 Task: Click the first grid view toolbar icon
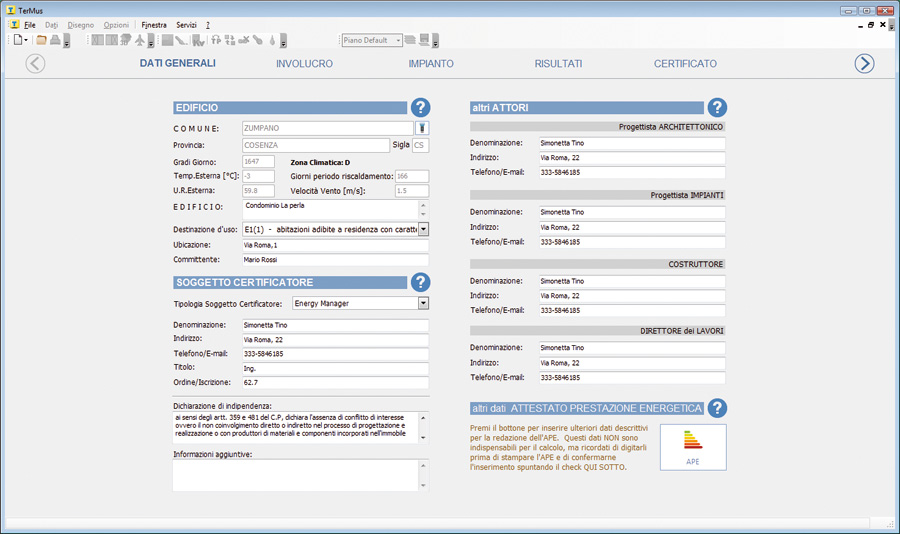tap(98, 40)
